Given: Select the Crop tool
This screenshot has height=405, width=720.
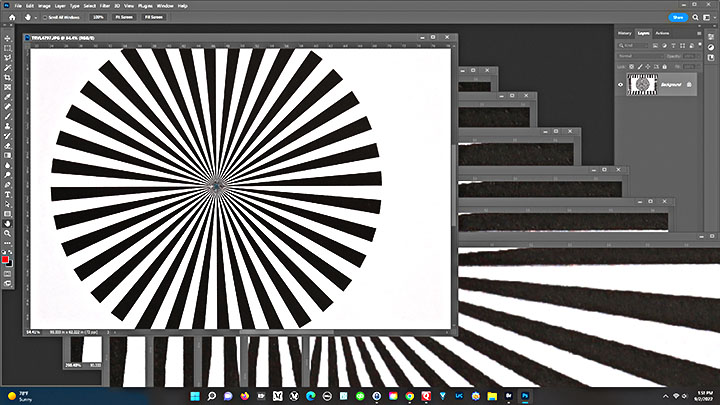Looking at the screenshot, I should [7, 77].
